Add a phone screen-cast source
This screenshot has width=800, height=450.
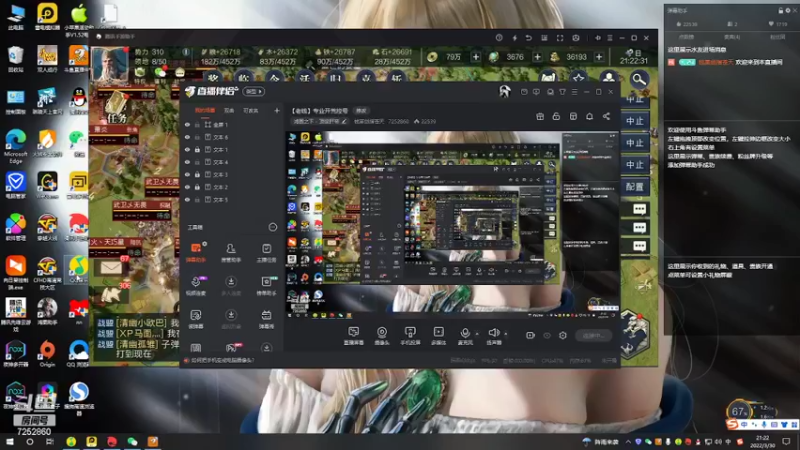point(410,336)
